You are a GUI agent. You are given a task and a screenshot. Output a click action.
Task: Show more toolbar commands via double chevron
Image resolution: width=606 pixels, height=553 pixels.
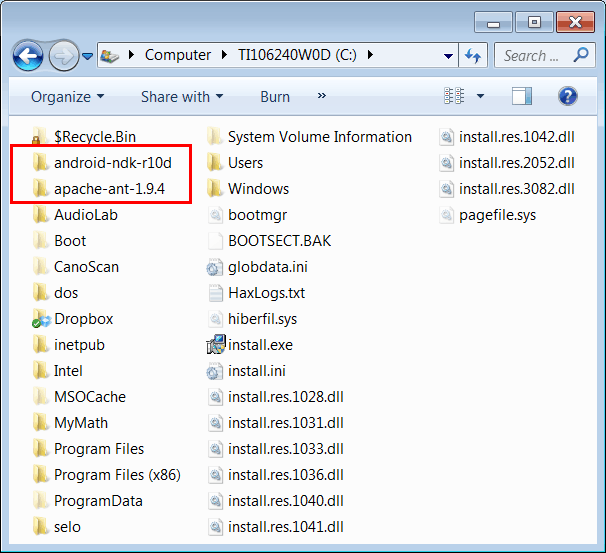(x=322, y=96)
